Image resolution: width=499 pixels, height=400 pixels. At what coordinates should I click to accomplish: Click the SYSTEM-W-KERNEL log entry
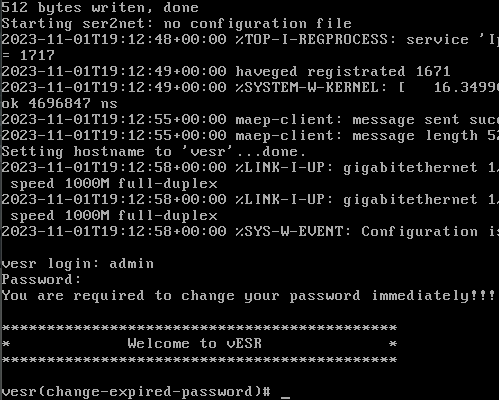(x=250, y=87)
